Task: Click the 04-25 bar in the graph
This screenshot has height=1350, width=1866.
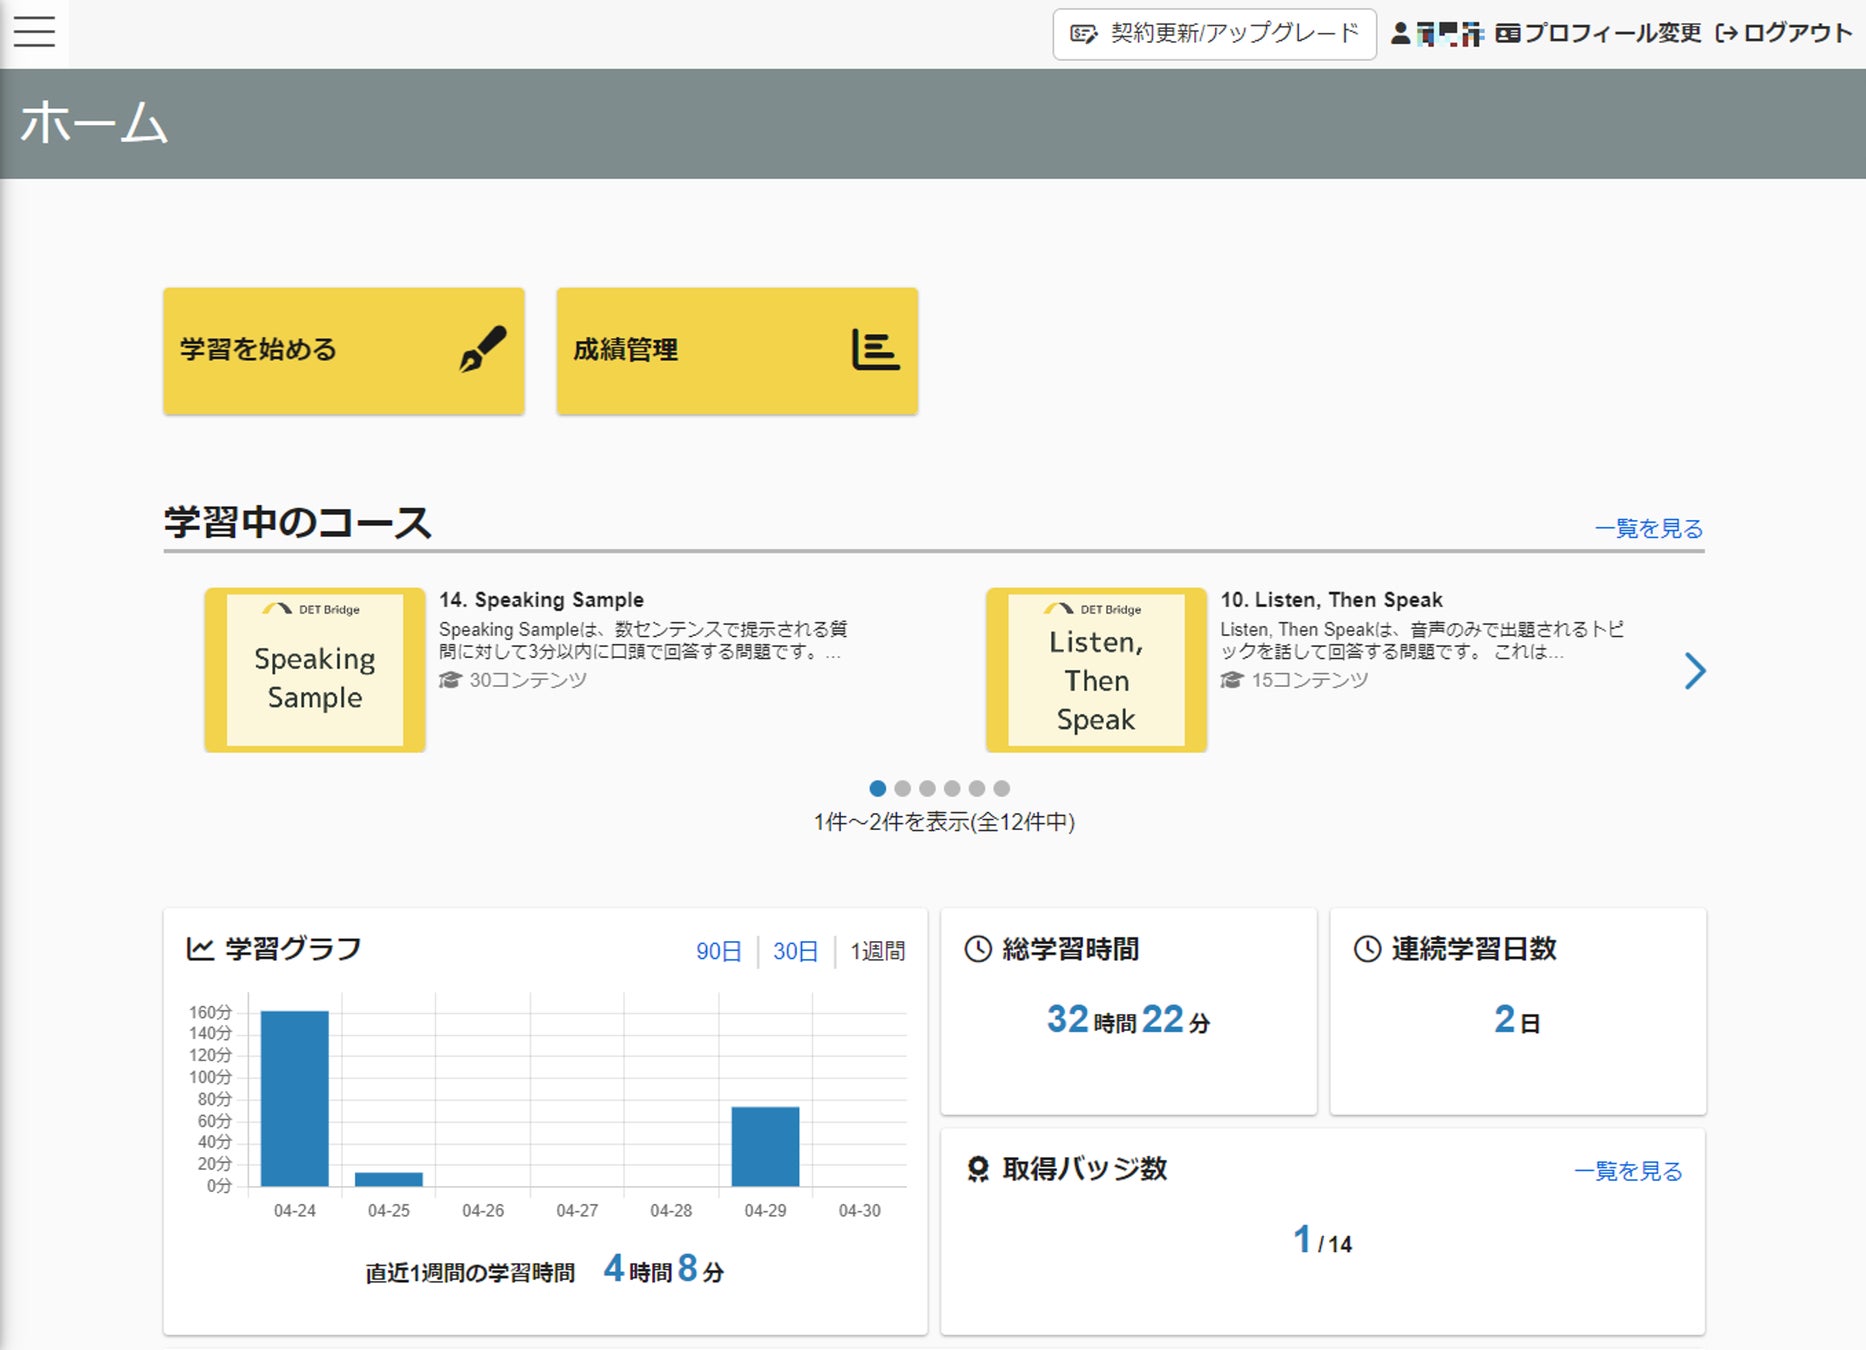Action: click(x=389, y=1180)
